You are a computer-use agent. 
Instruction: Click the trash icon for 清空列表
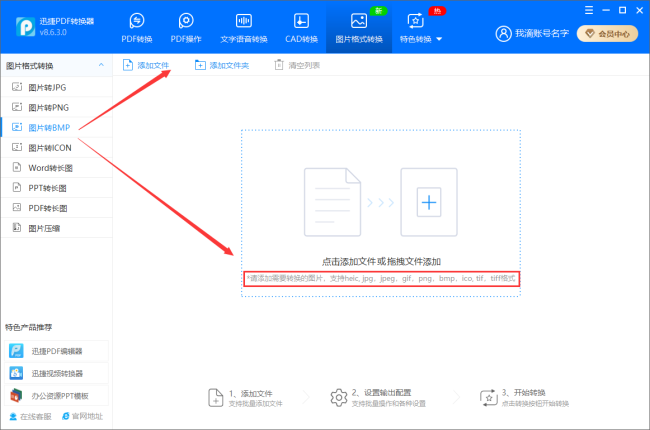click(279, 65)
